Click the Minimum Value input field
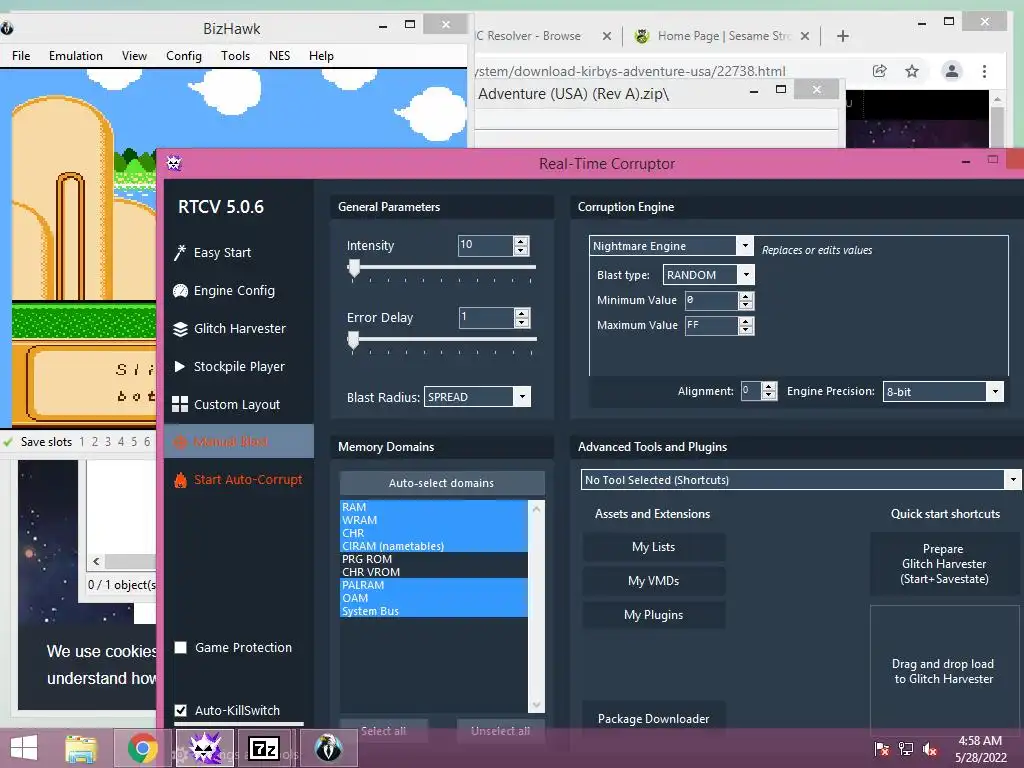1024x768 pixels. (711, 300)
